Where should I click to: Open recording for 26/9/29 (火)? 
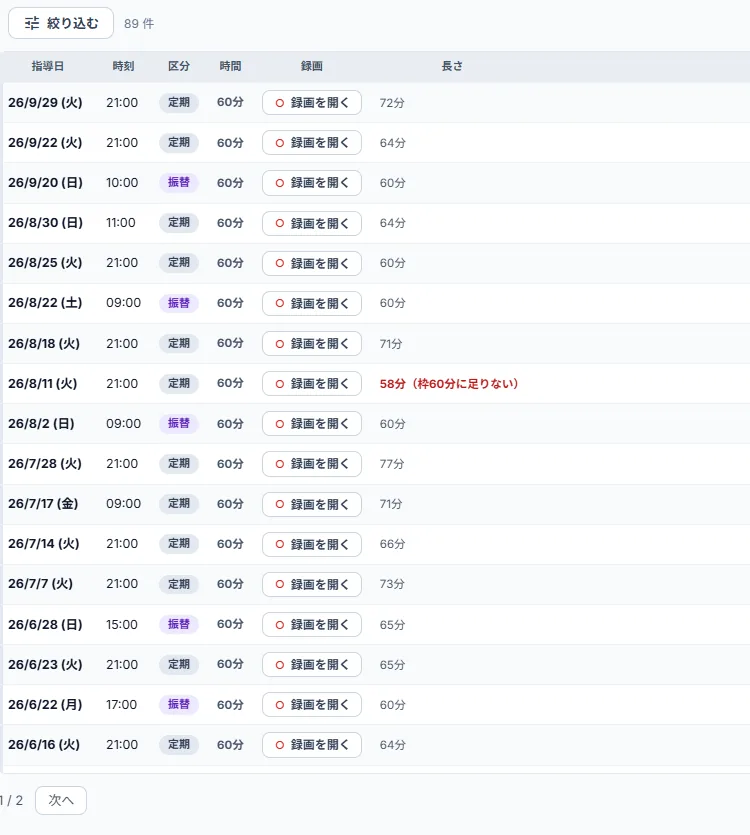click(312, 102)
